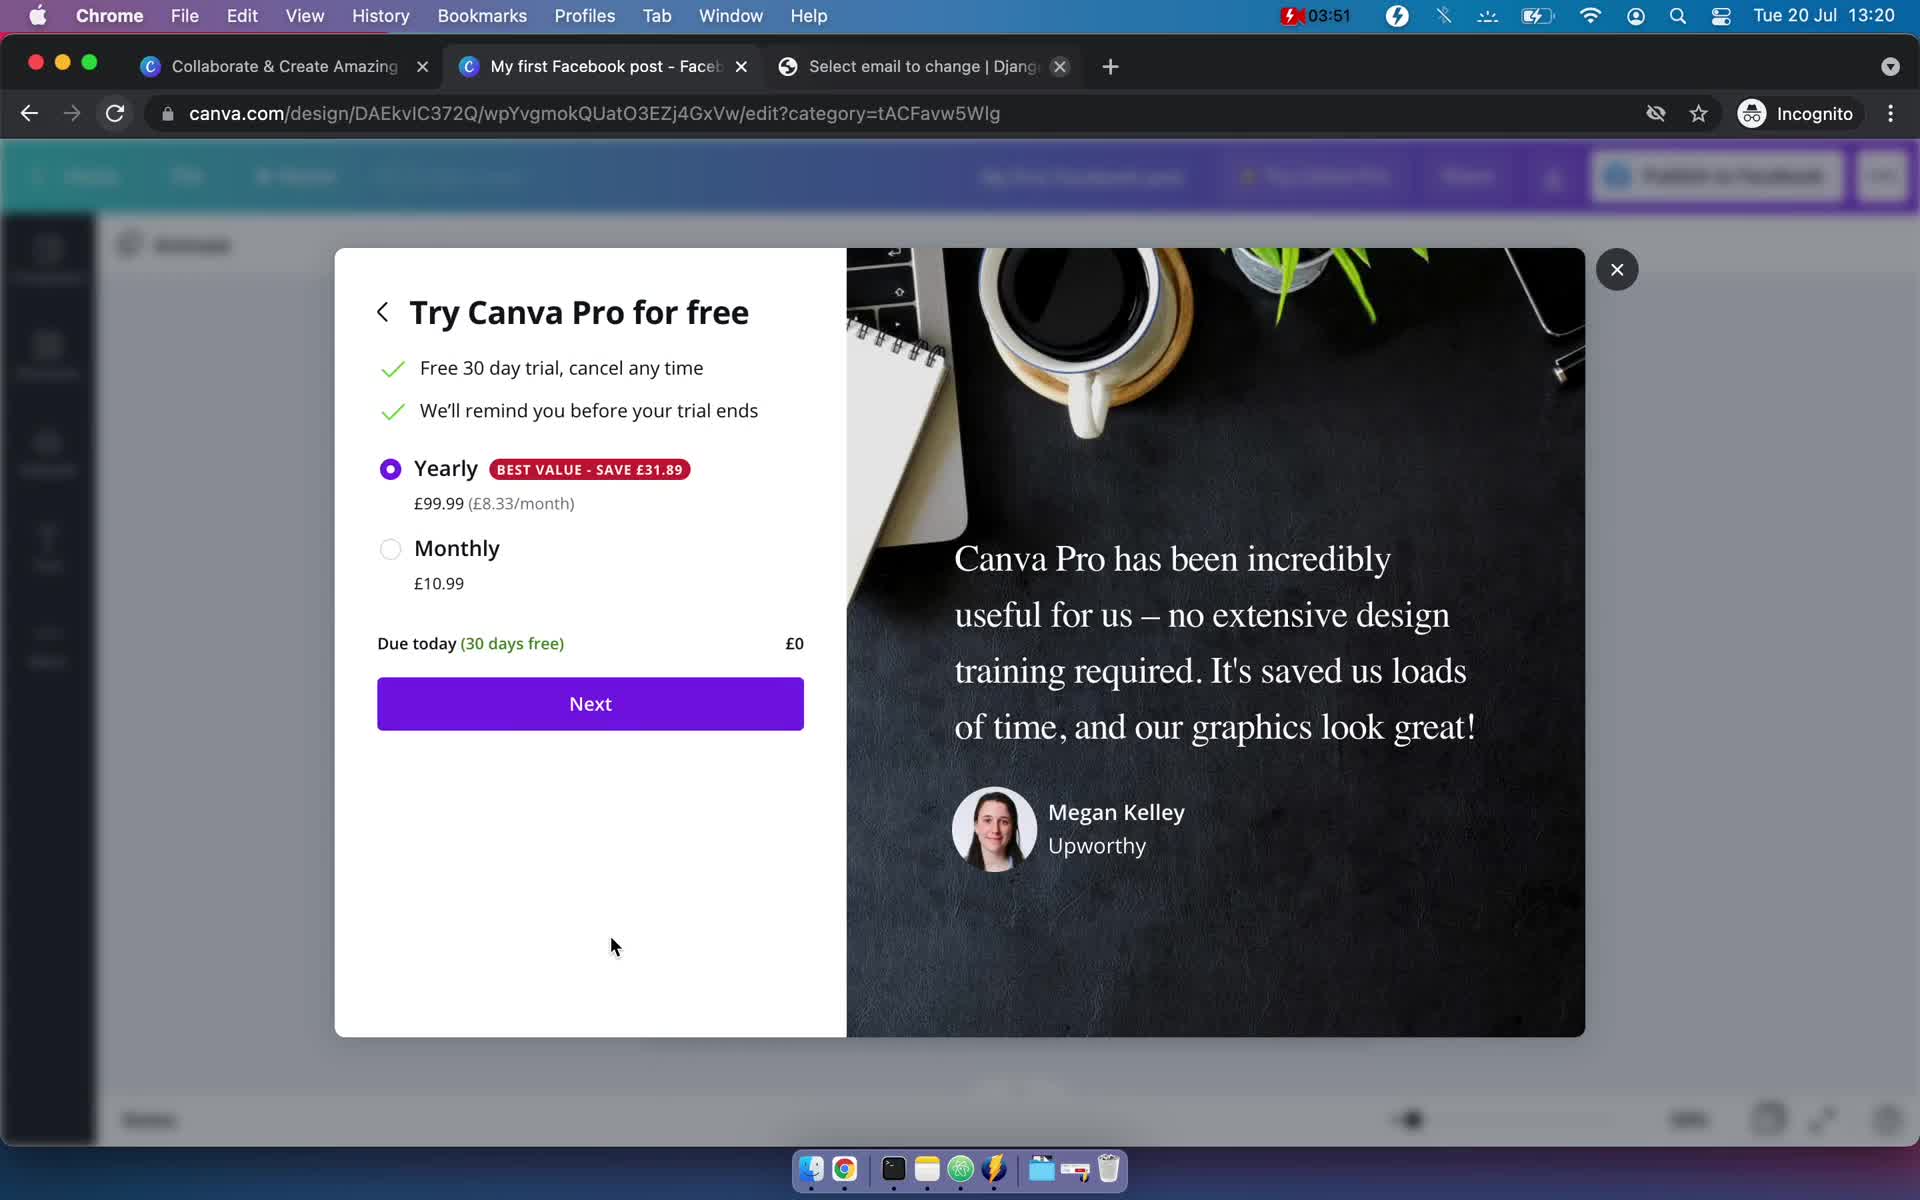The height and width of the screenshot is (1200, 1920).
Task: Click the Wi-Fi status icon
Action: [x=1589, y=16]
